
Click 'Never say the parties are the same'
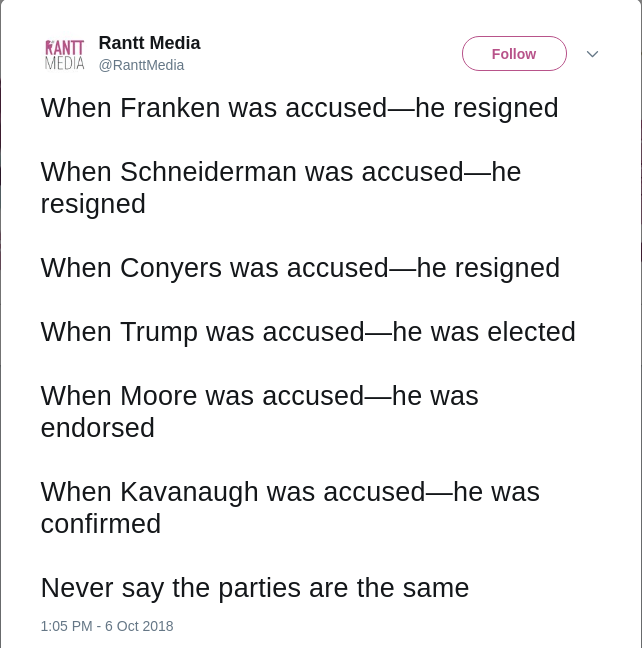point(255,588)
